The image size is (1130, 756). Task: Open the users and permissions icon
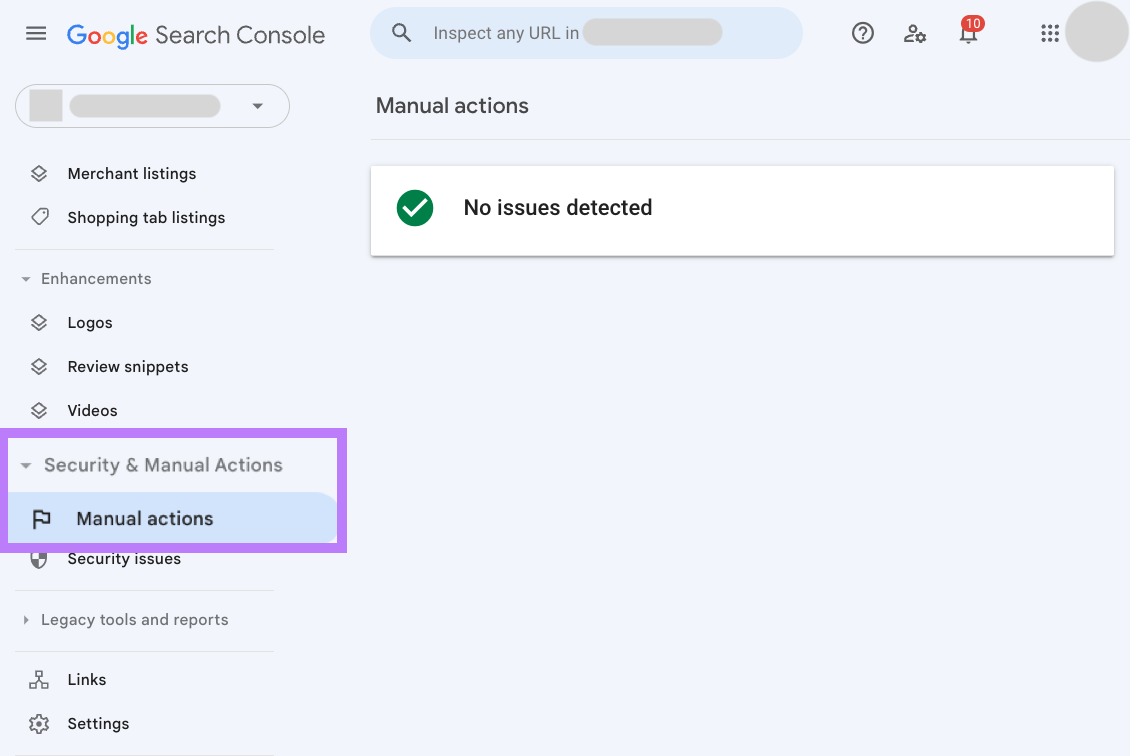(915, 33)
